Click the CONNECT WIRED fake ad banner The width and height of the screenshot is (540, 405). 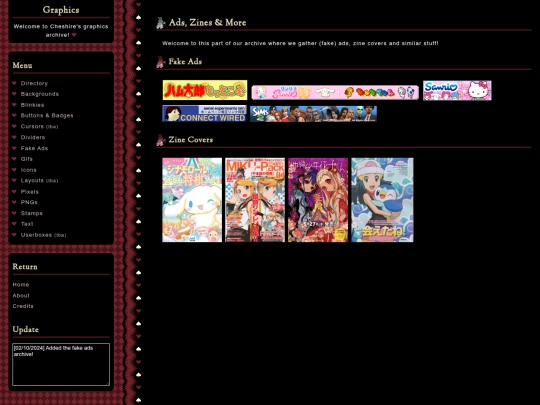[205, 113]
